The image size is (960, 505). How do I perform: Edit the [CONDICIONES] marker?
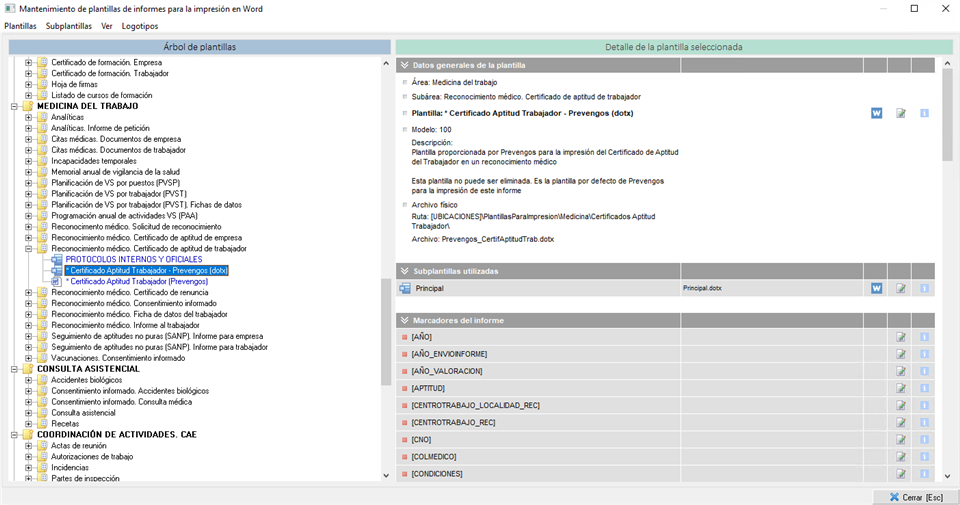click(901, 474)
